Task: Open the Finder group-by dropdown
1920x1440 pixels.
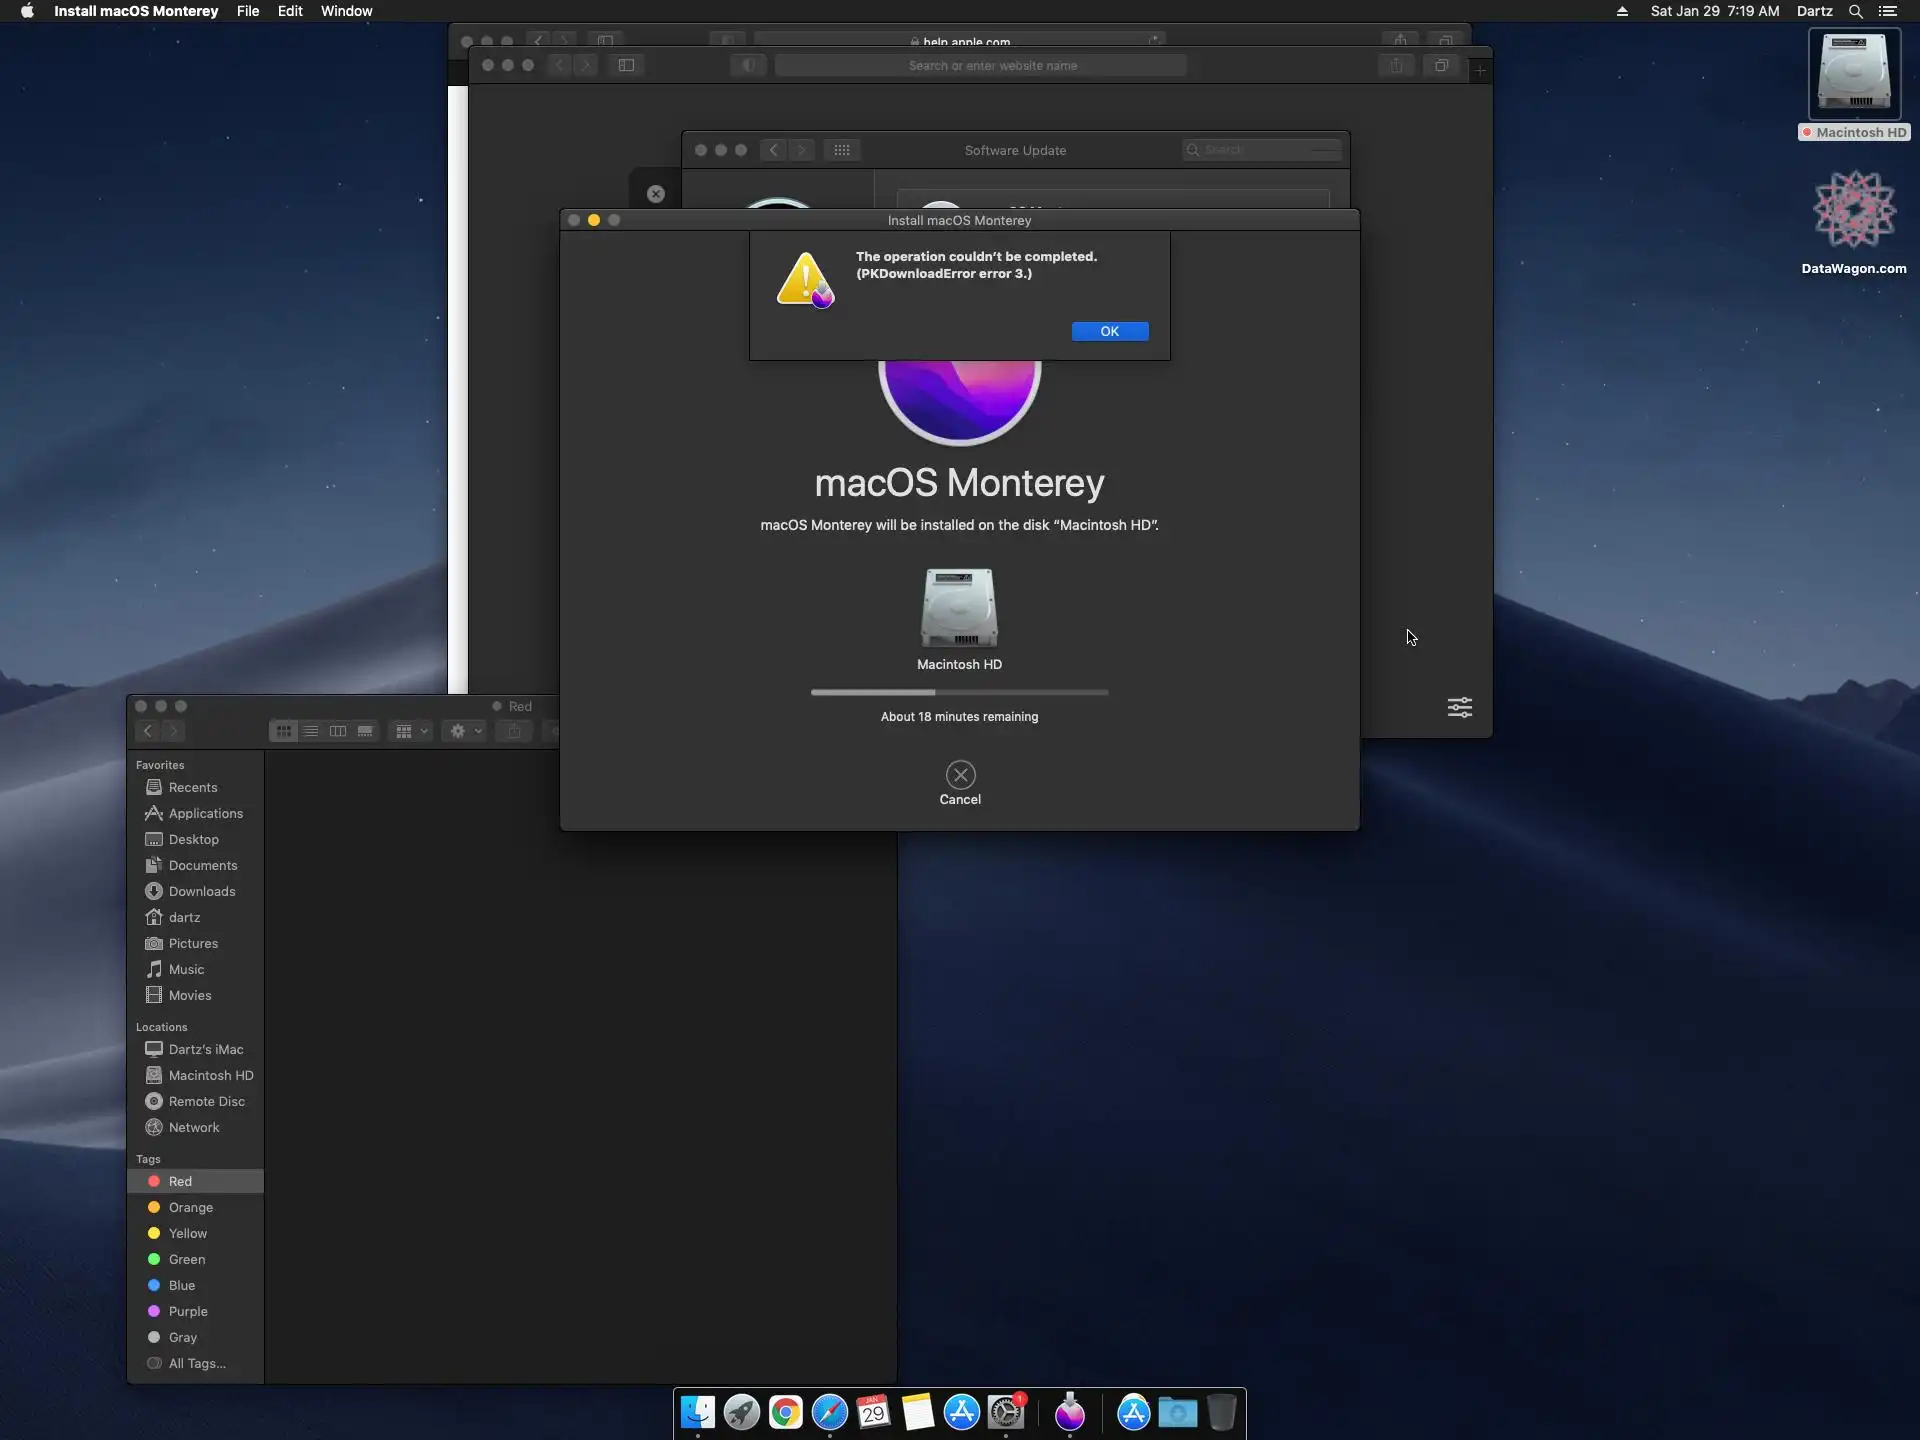Action: tap(411, 731)
